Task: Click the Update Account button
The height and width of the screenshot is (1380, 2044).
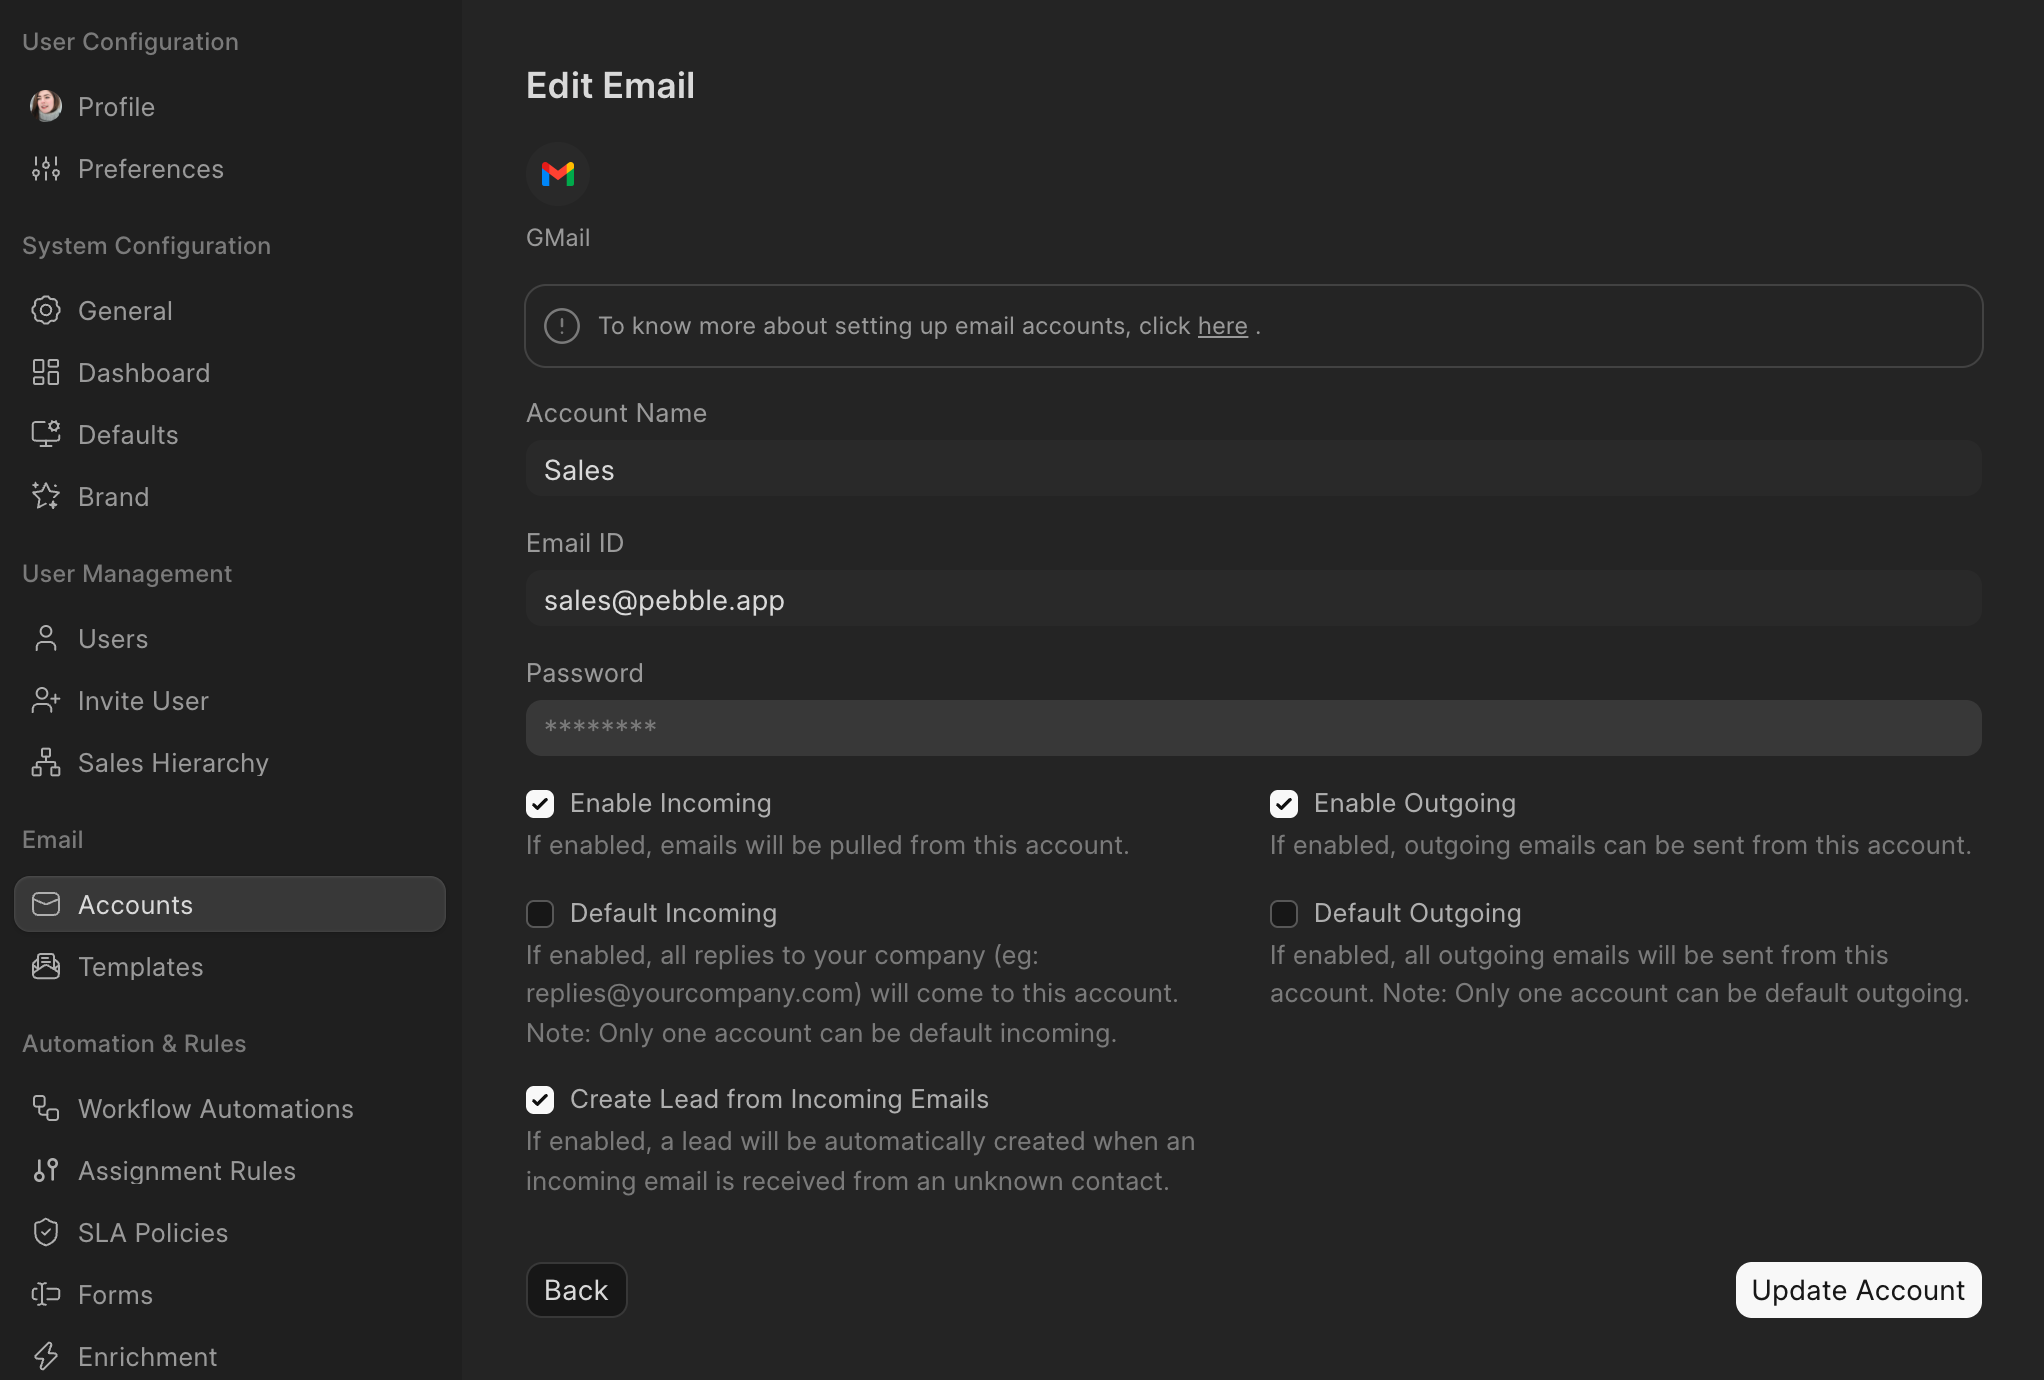Action: click(1858, 1290)
